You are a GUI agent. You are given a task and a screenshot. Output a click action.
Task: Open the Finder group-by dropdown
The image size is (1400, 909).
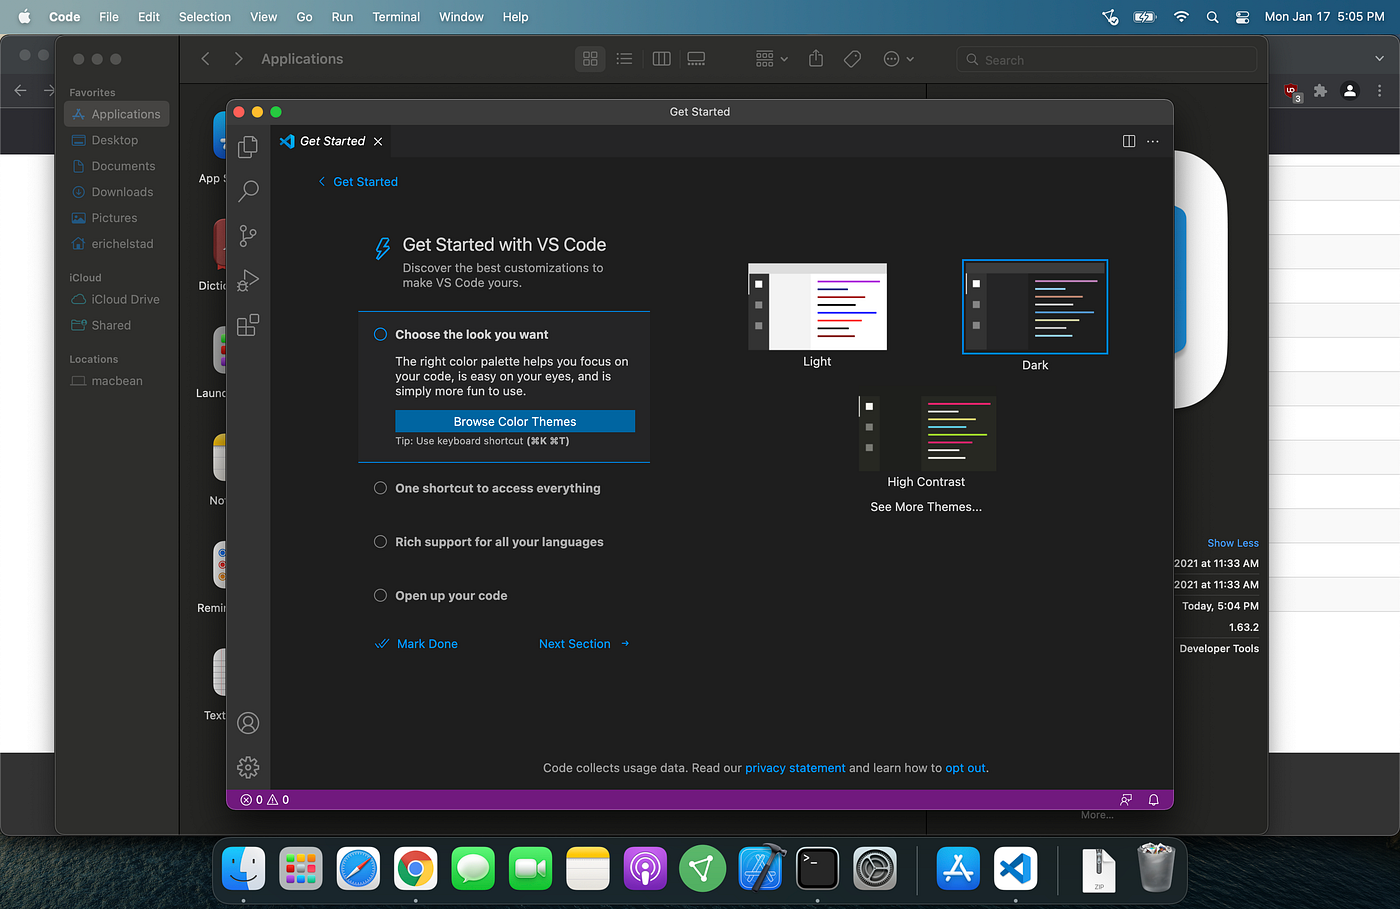(x=770, y=59)
